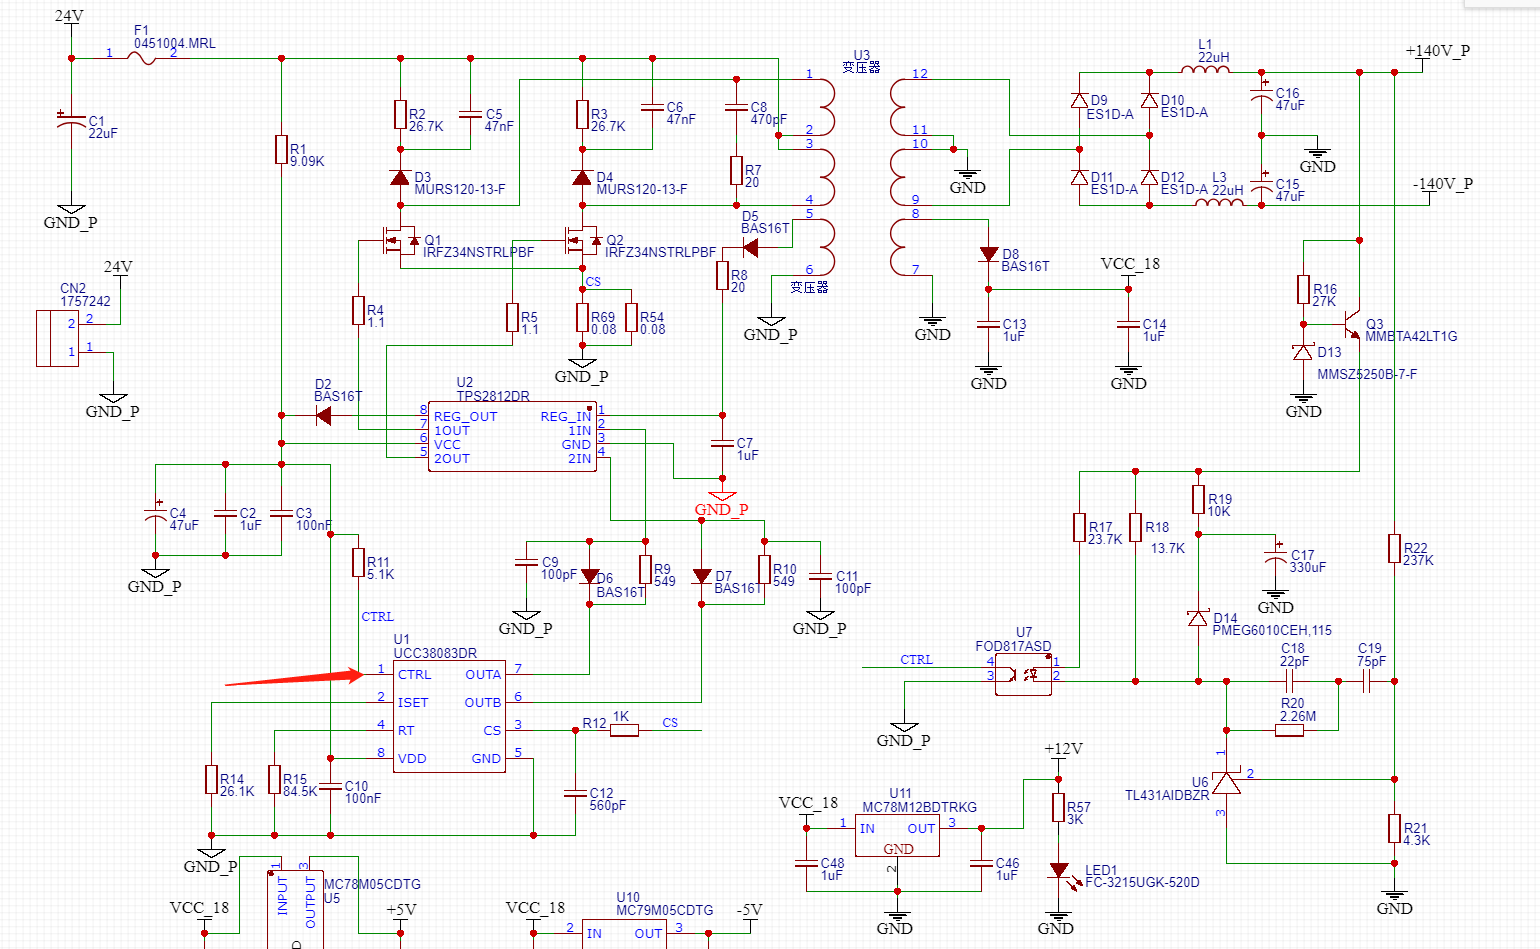Image resolution: width=1540 pixels, height=949 pixels.
Task: Pick the D2 BAS16T diode symbol
Action: coord(323,415)
